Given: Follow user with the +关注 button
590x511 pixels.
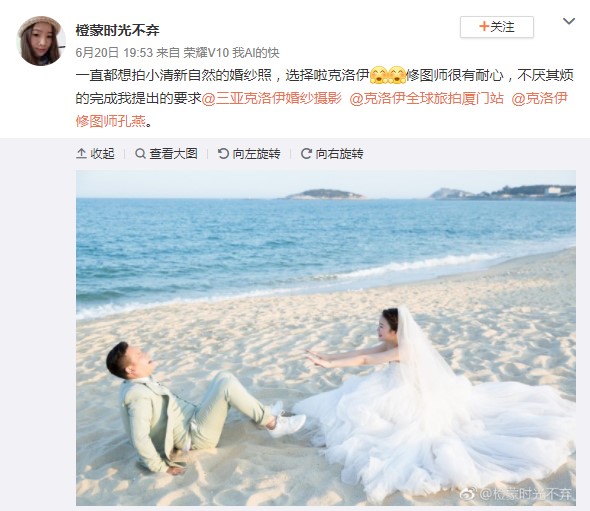Looking at the screenshot, I should [x=496, y=27].
